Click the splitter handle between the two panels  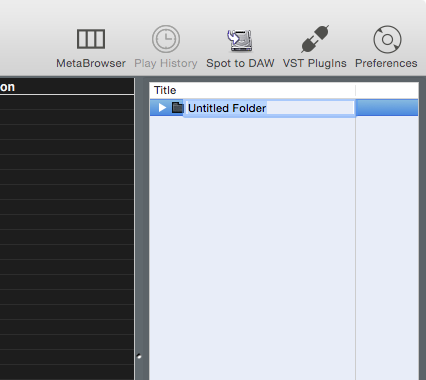pos(139,356)
